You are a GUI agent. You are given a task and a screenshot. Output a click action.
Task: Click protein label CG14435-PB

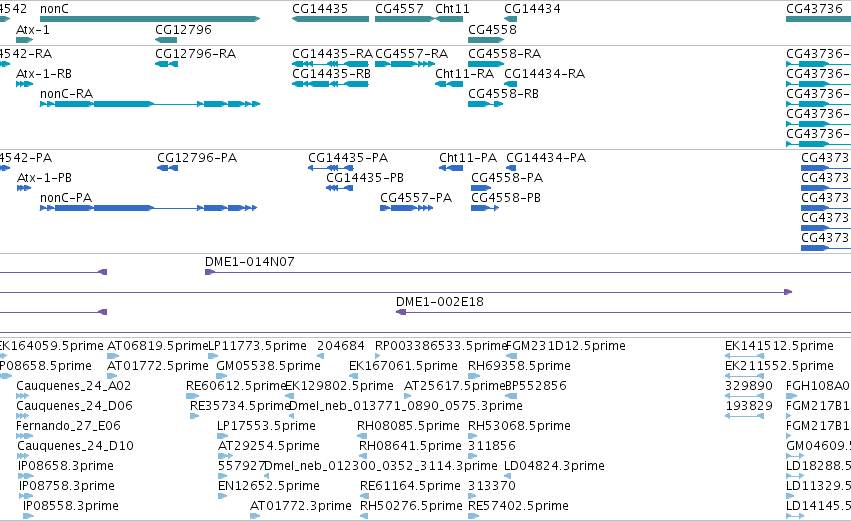(x=365, y=178)
